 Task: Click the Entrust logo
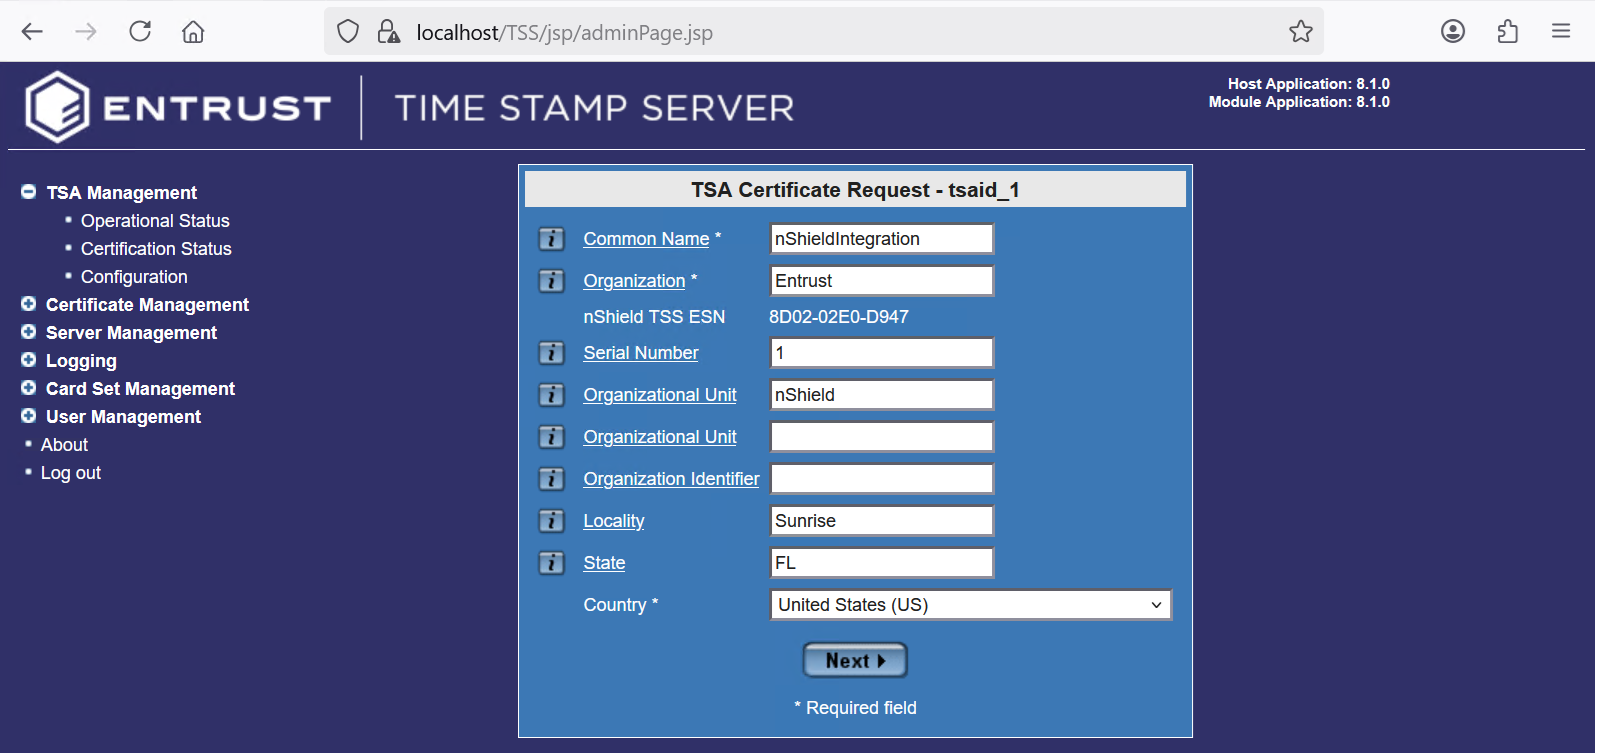pos(177,107)
